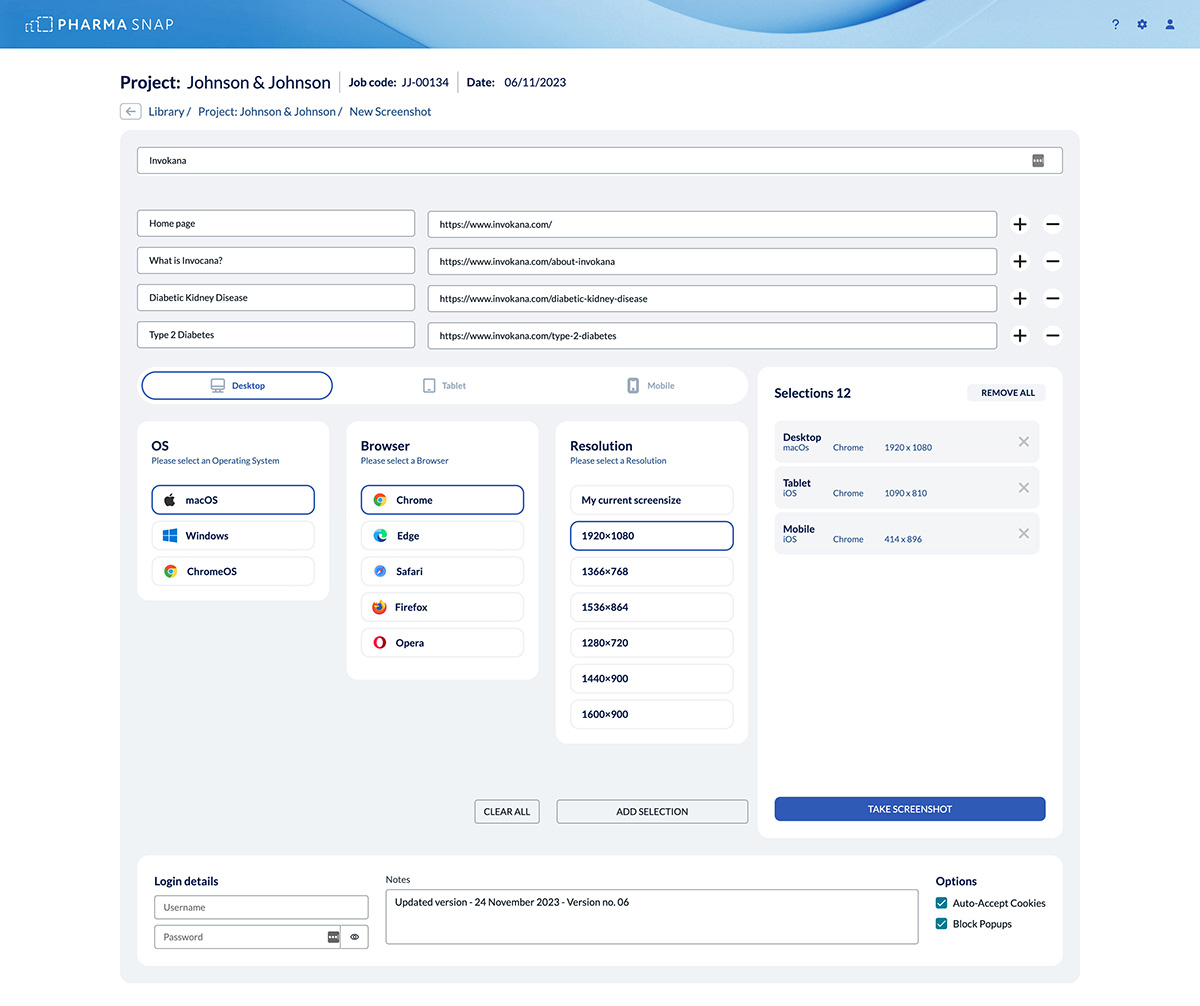Image resolution: width=1200 pixels, height=1006 pixels.
Task: Click the REMOVE ALL button
Action: (1007, 393)
